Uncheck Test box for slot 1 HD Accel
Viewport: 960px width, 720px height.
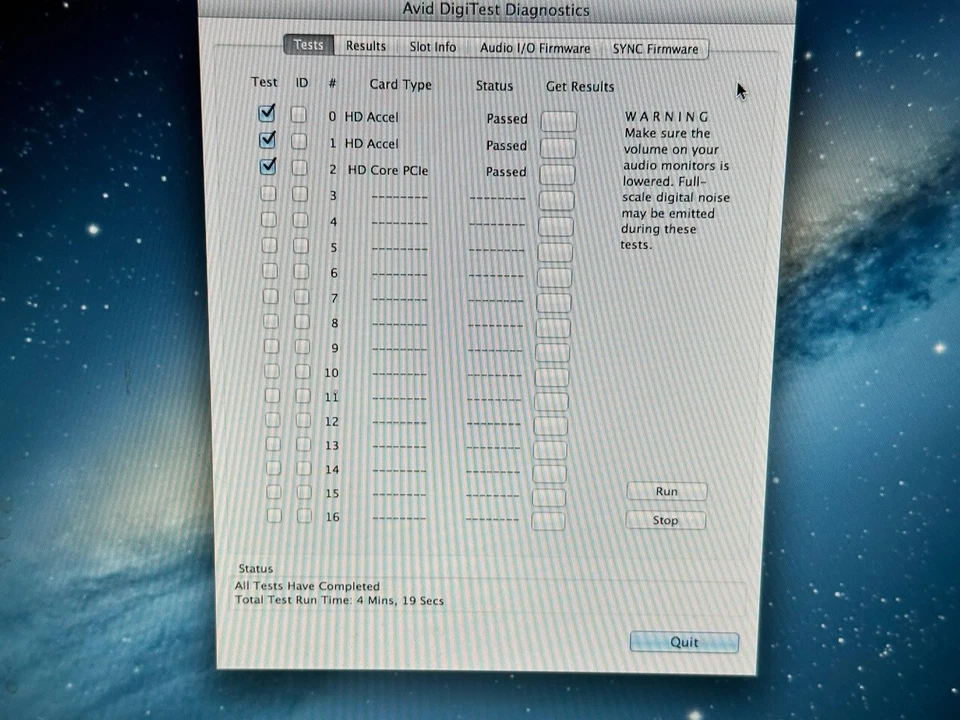pyautogui.click(x=268, y=140)
